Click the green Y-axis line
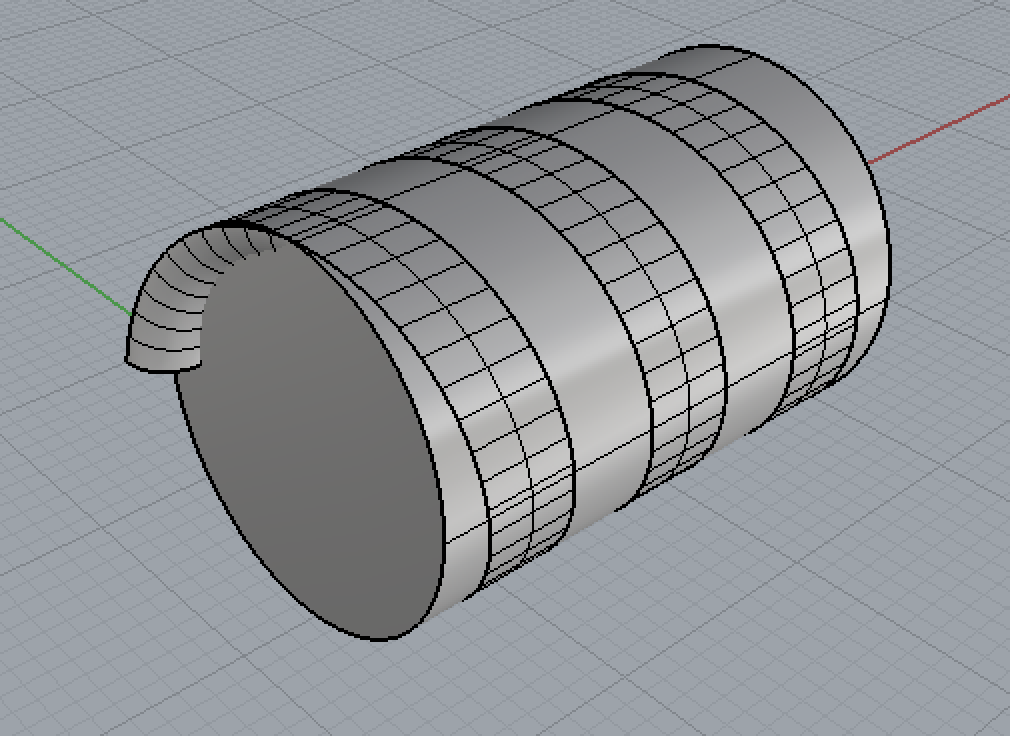The height and width of the screenshot is (736, 1010). click(x=60, y=258)
